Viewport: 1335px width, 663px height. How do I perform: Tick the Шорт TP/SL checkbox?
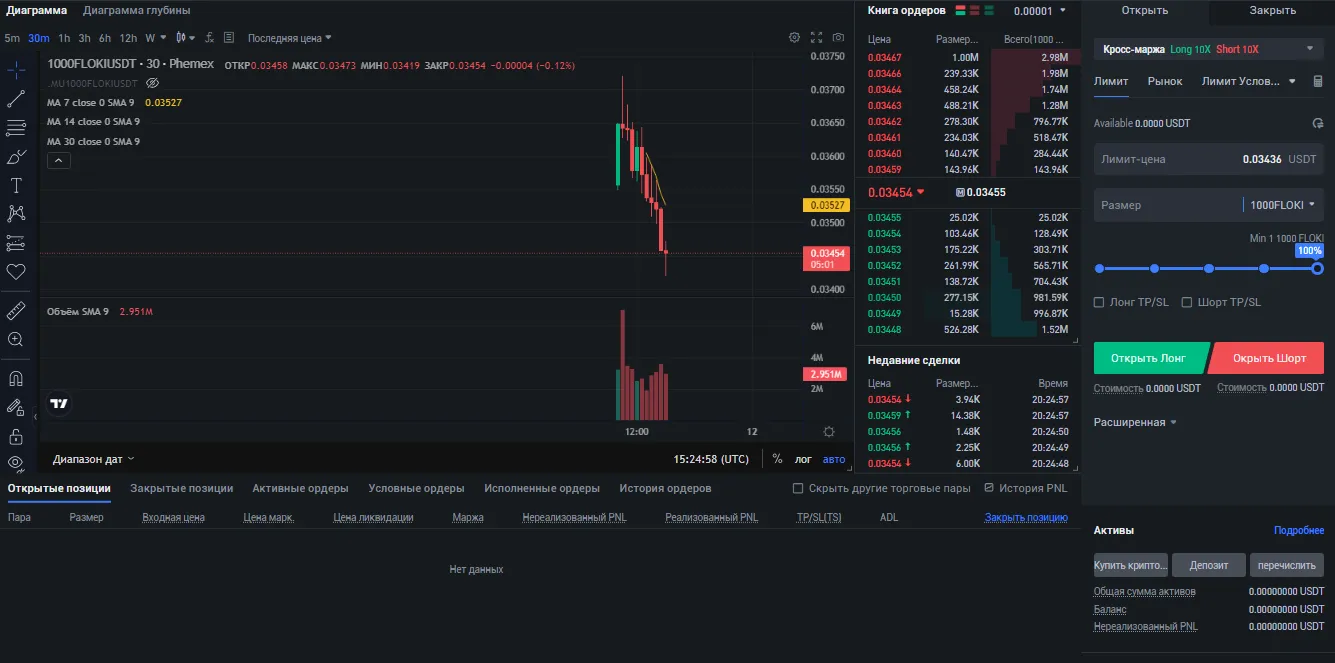1187,302
